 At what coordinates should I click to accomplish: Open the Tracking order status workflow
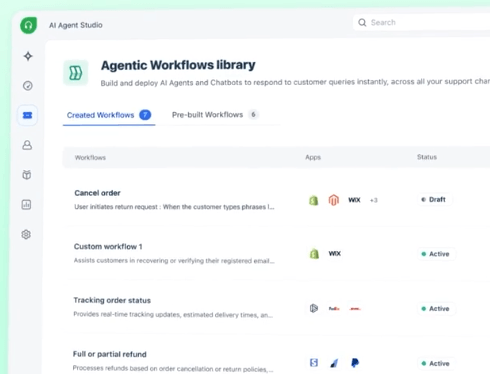pos(112,300)
